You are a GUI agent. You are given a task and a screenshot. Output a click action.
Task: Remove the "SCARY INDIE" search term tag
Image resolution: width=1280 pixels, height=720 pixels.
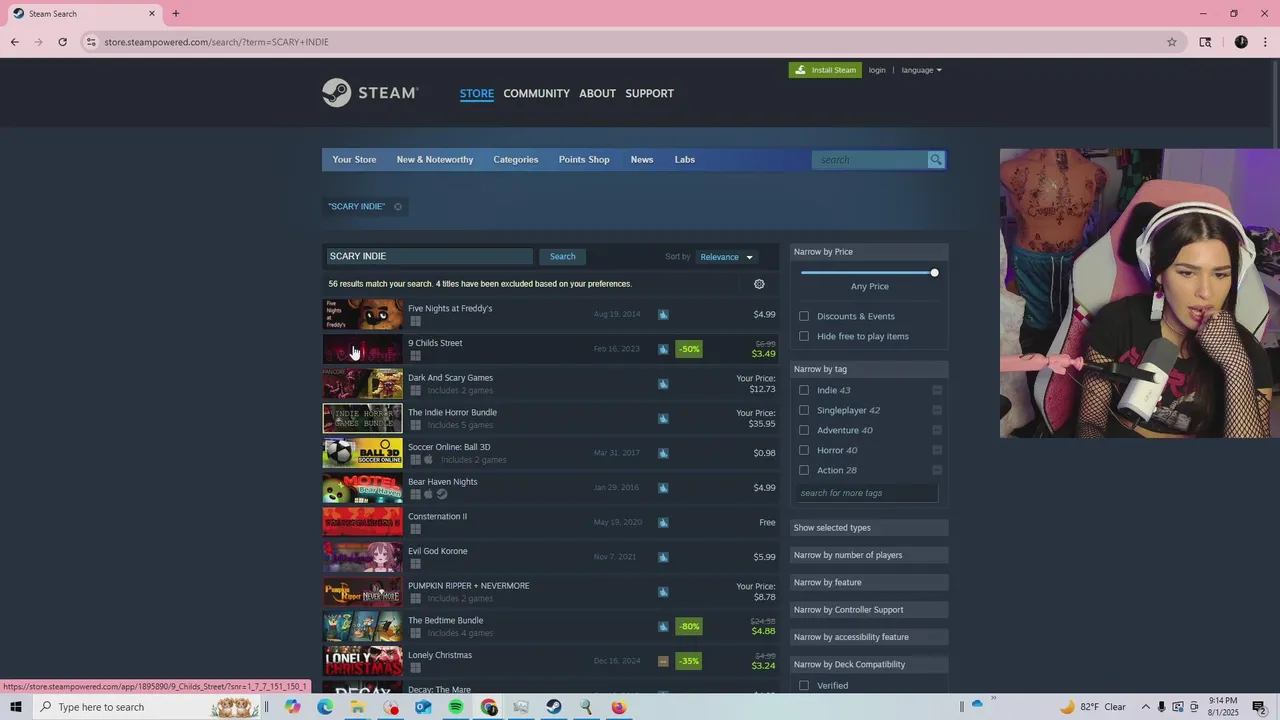pyautogui.click(x=398, y=207)
